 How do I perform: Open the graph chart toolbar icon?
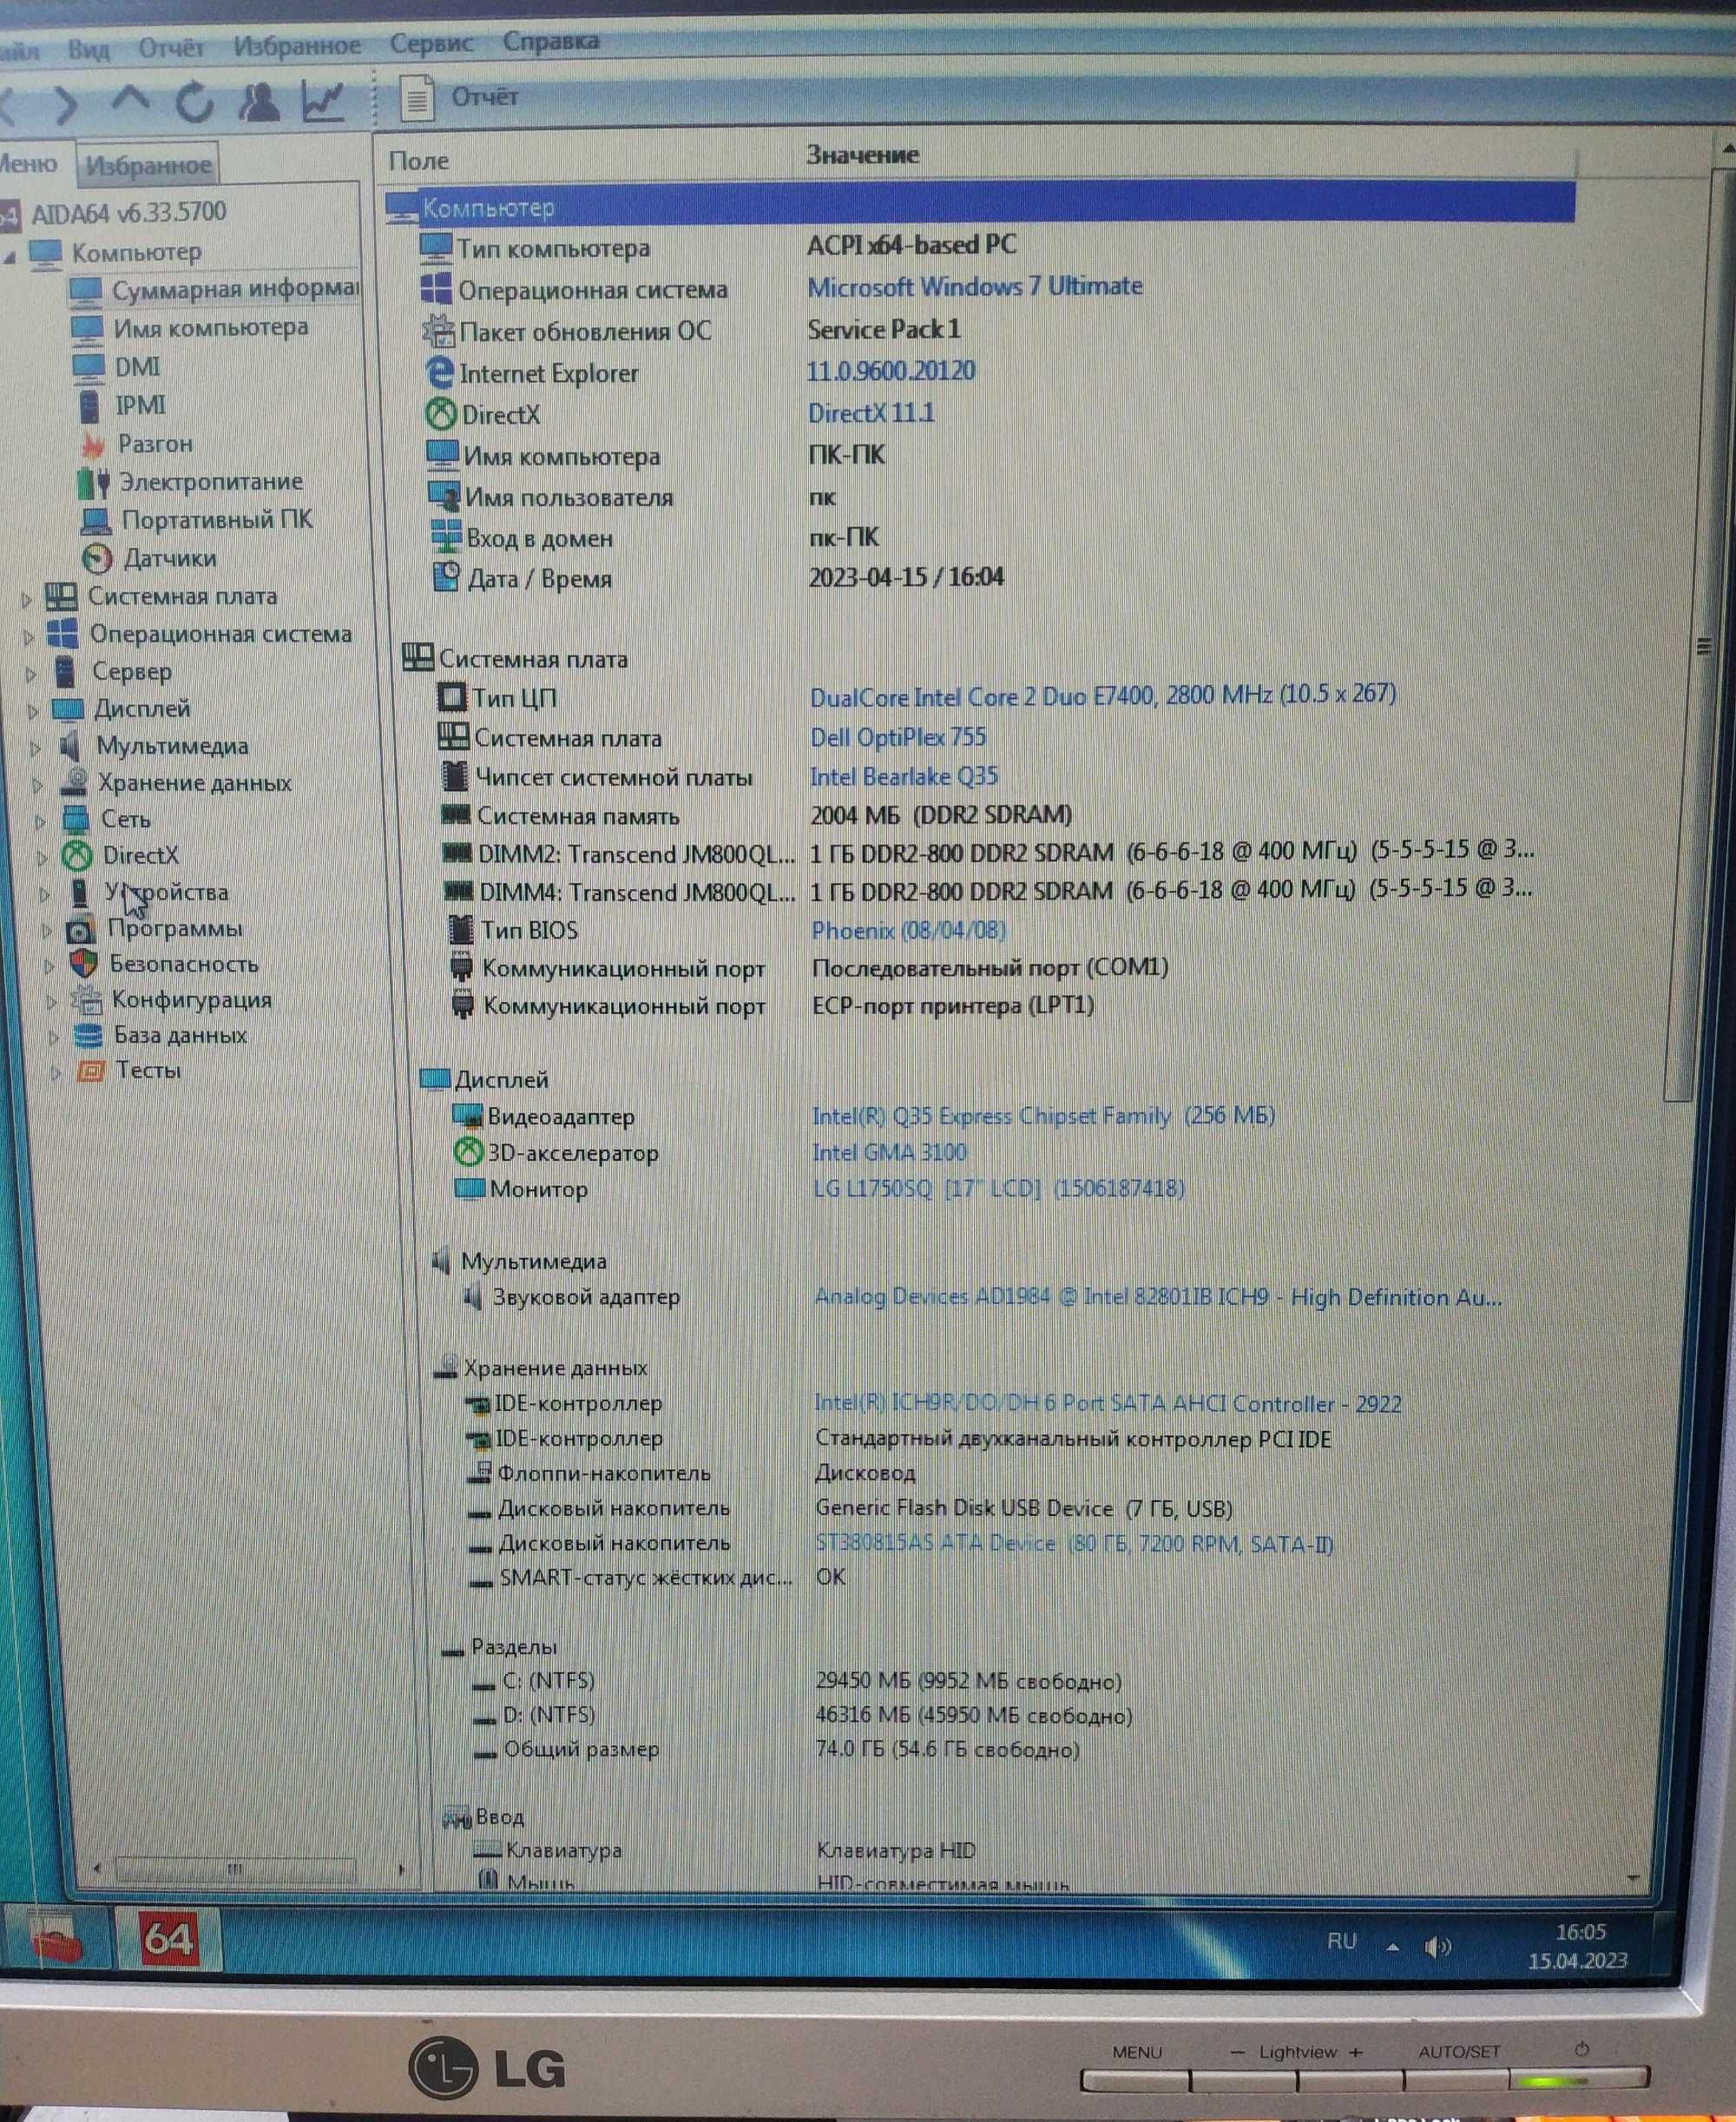pos(324,101)
